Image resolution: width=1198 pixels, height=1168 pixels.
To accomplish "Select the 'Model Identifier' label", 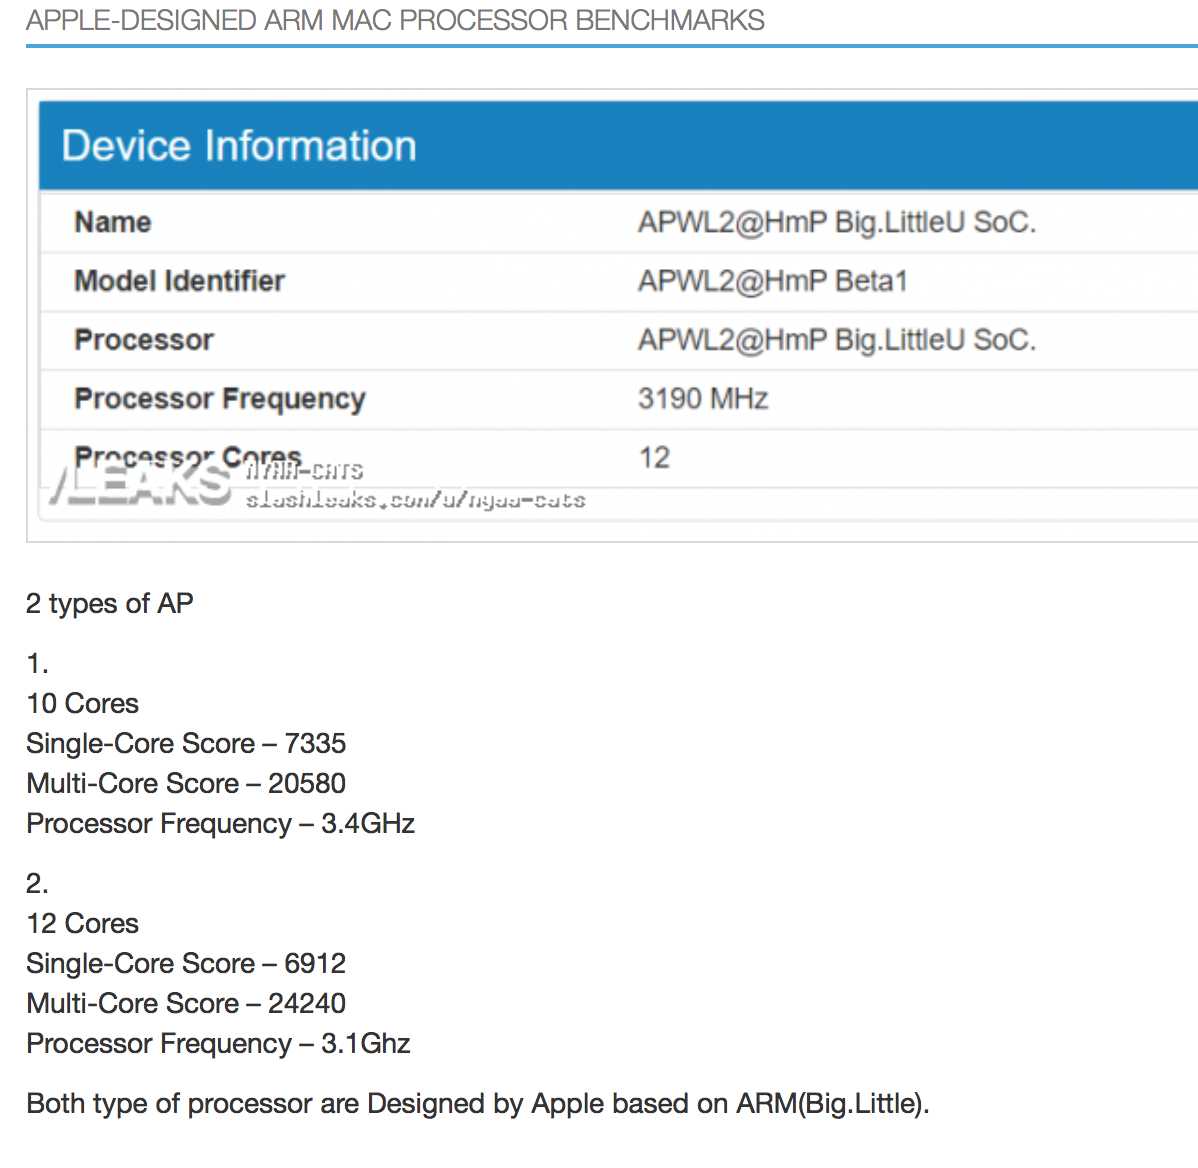I will tap(179, 281).
